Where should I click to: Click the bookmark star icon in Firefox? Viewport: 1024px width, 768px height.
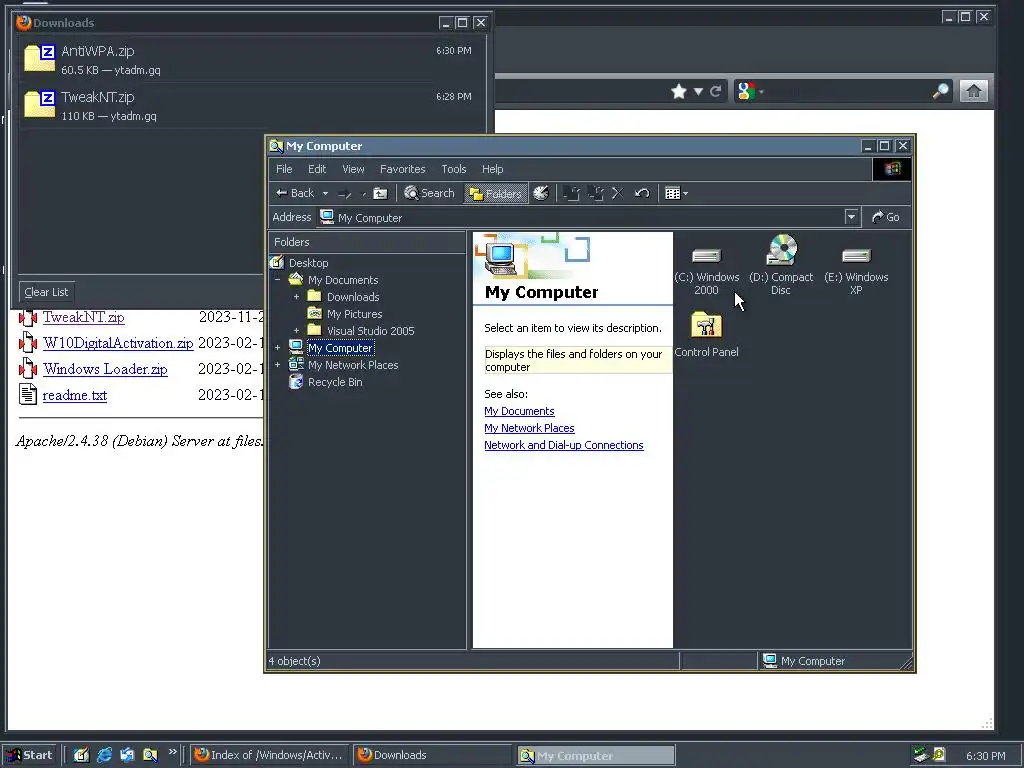click(x=679, y=91)
